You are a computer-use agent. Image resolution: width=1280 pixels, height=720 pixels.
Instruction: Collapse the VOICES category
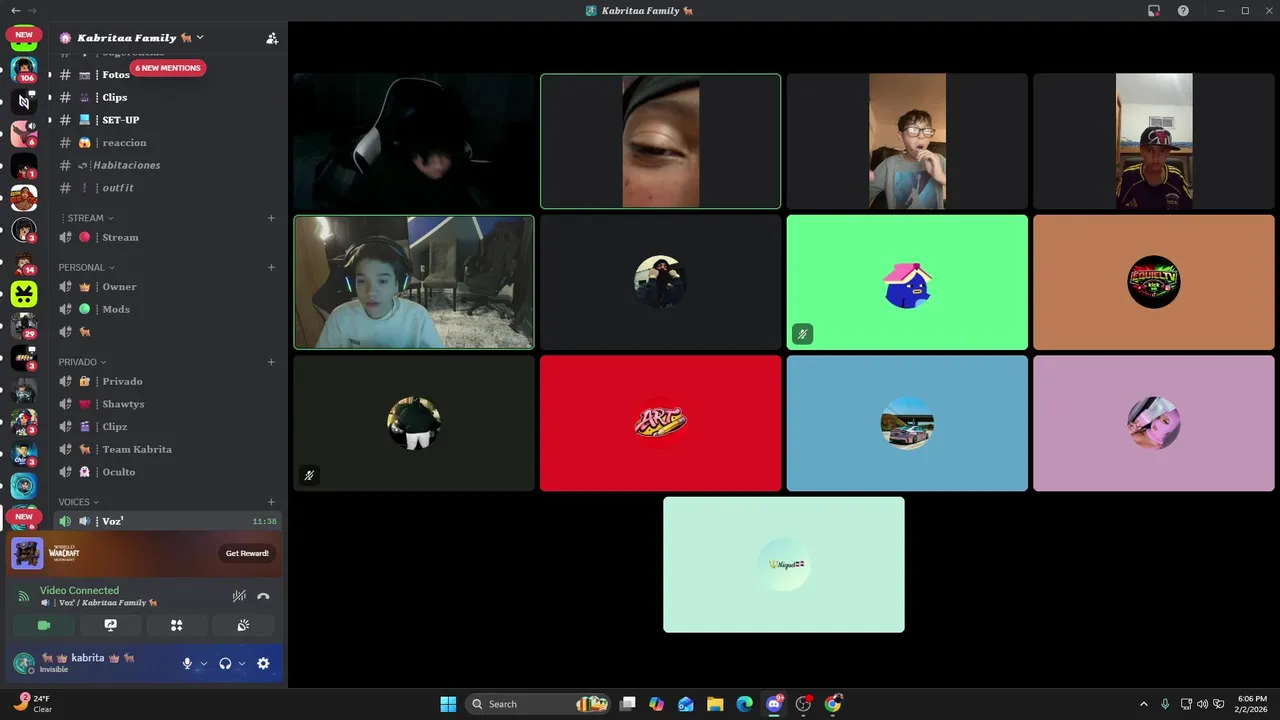(80, 502)
